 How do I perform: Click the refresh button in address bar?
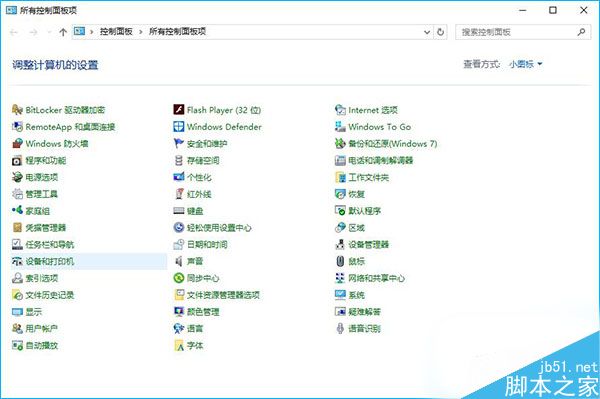[x=440, y=32]
